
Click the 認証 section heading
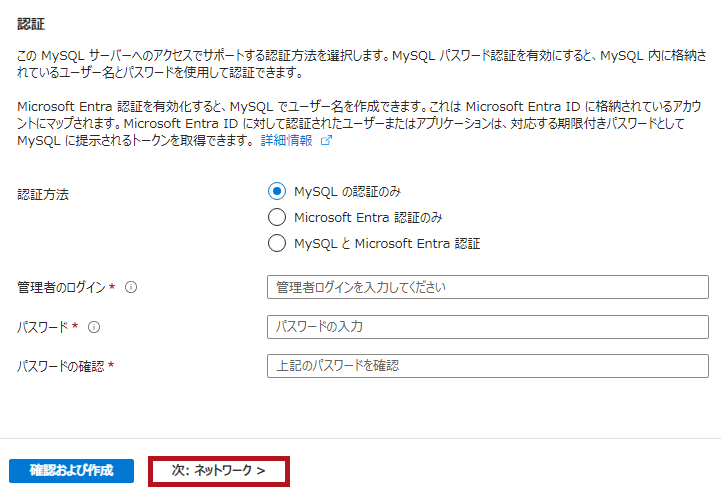pyautogui.click(x=31, y=22)
